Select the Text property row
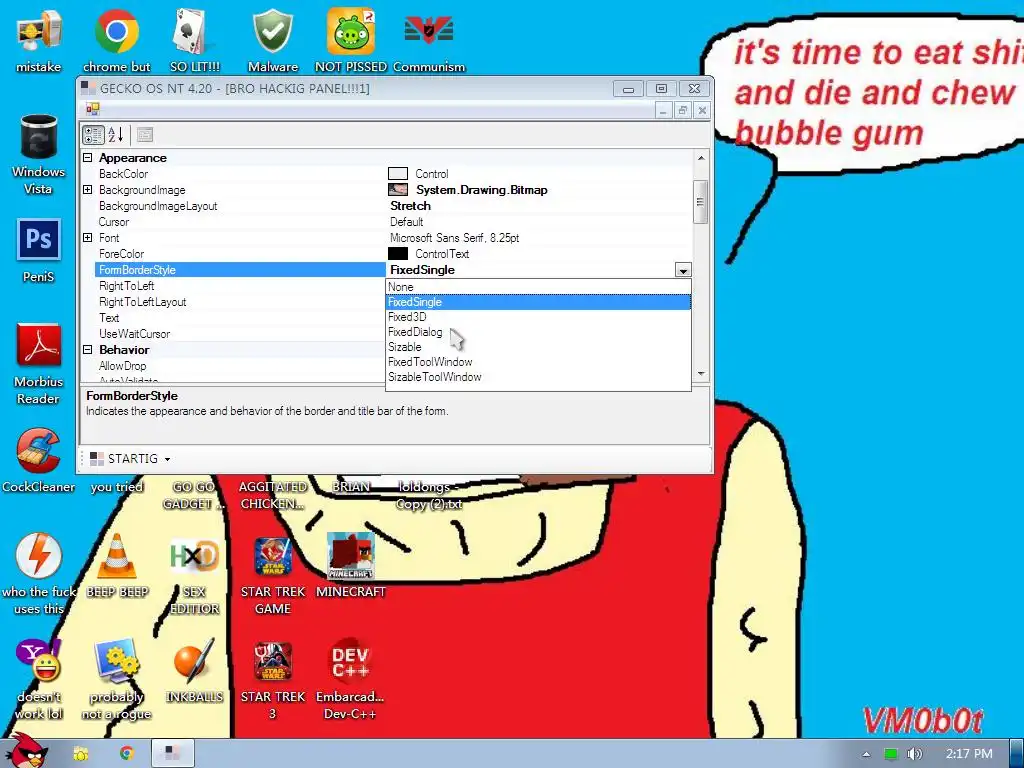The image size is (1024, 768). 240,317
